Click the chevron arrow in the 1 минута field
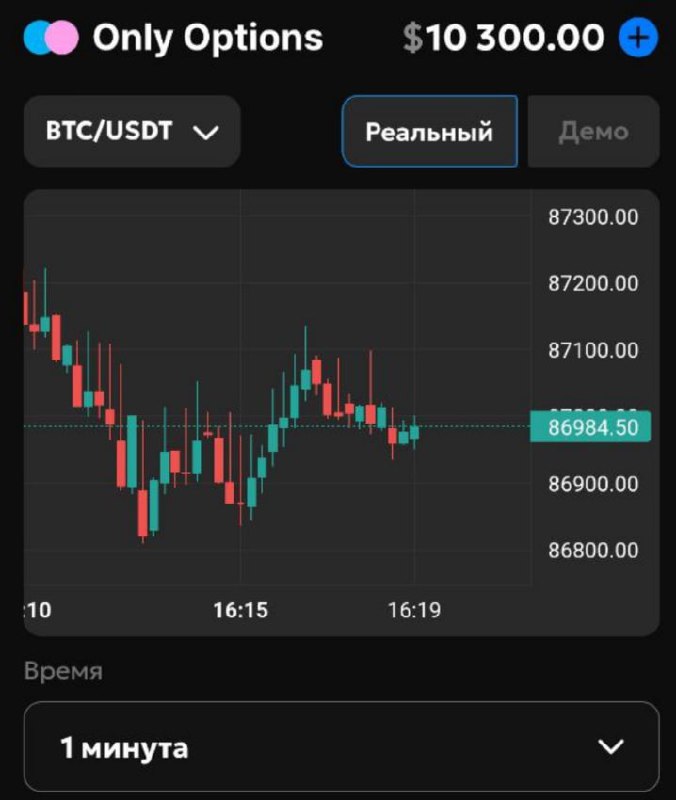 (610, 747)
